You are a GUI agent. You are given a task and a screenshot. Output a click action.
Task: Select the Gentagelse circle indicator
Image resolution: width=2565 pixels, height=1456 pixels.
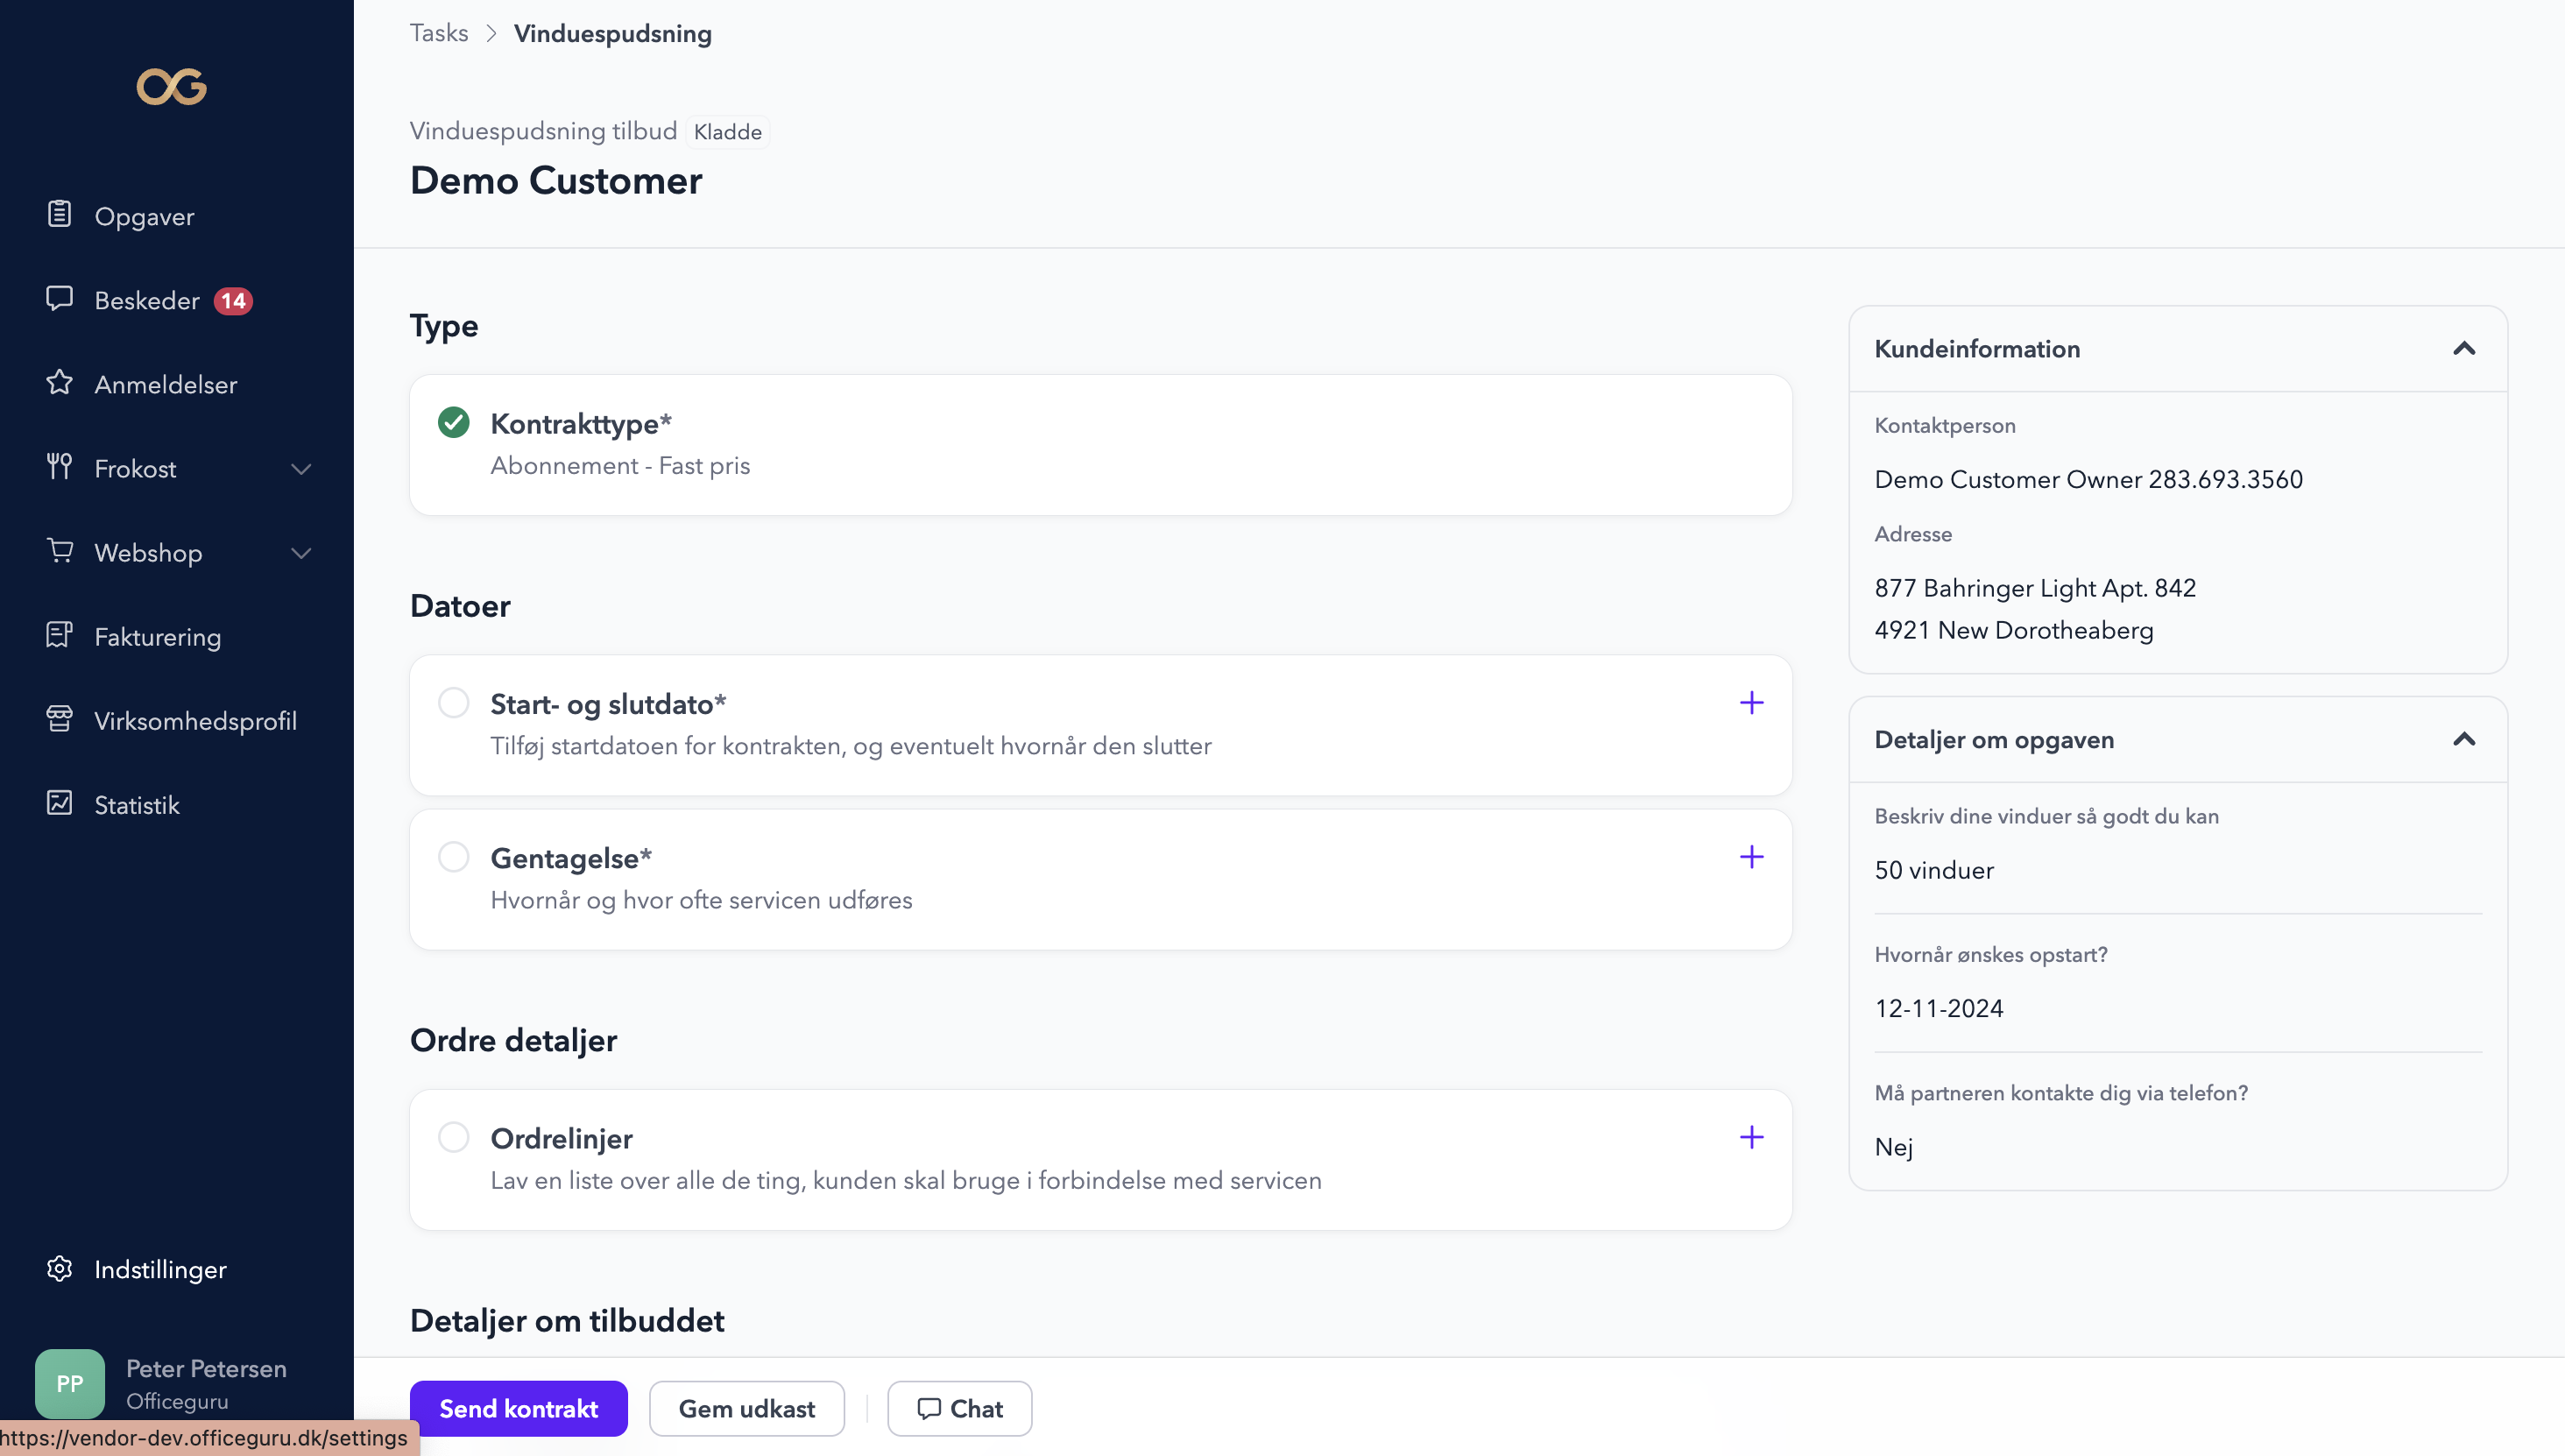[453, 857]
